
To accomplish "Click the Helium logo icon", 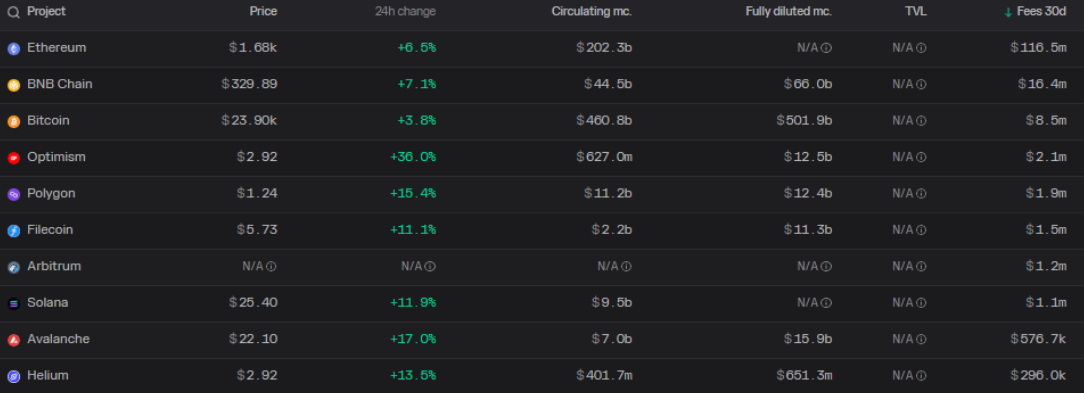I will 14,376.
